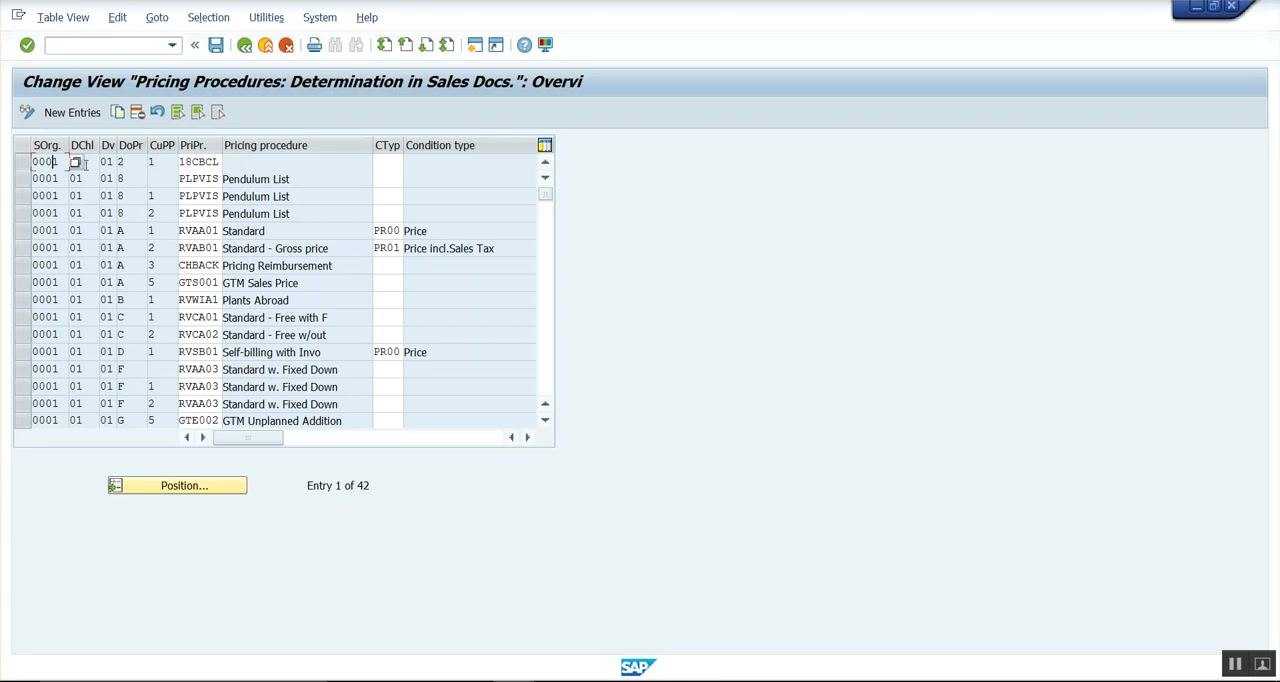Click the "Self-billing with Invo" description
The width and height of the screenshot is (1280, 682).
pyautogui.click(x=271, y=352)
